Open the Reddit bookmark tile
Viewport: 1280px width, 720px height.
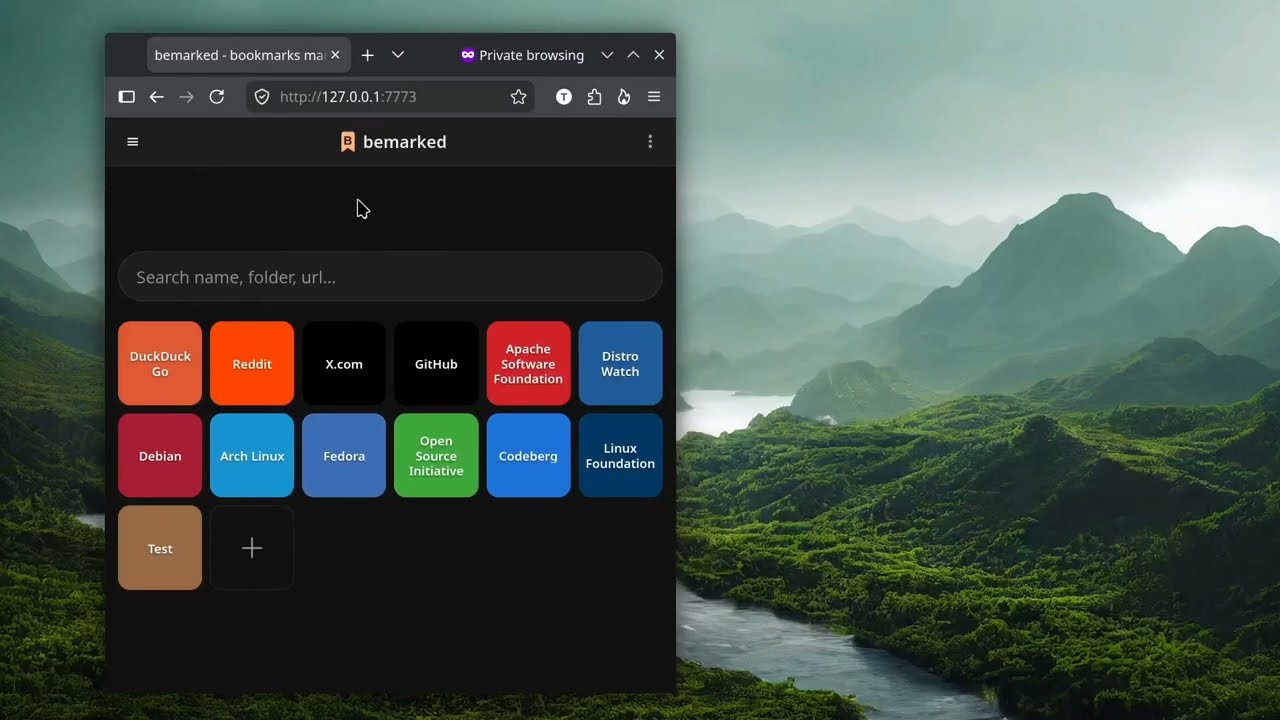(x=252, y=364)
